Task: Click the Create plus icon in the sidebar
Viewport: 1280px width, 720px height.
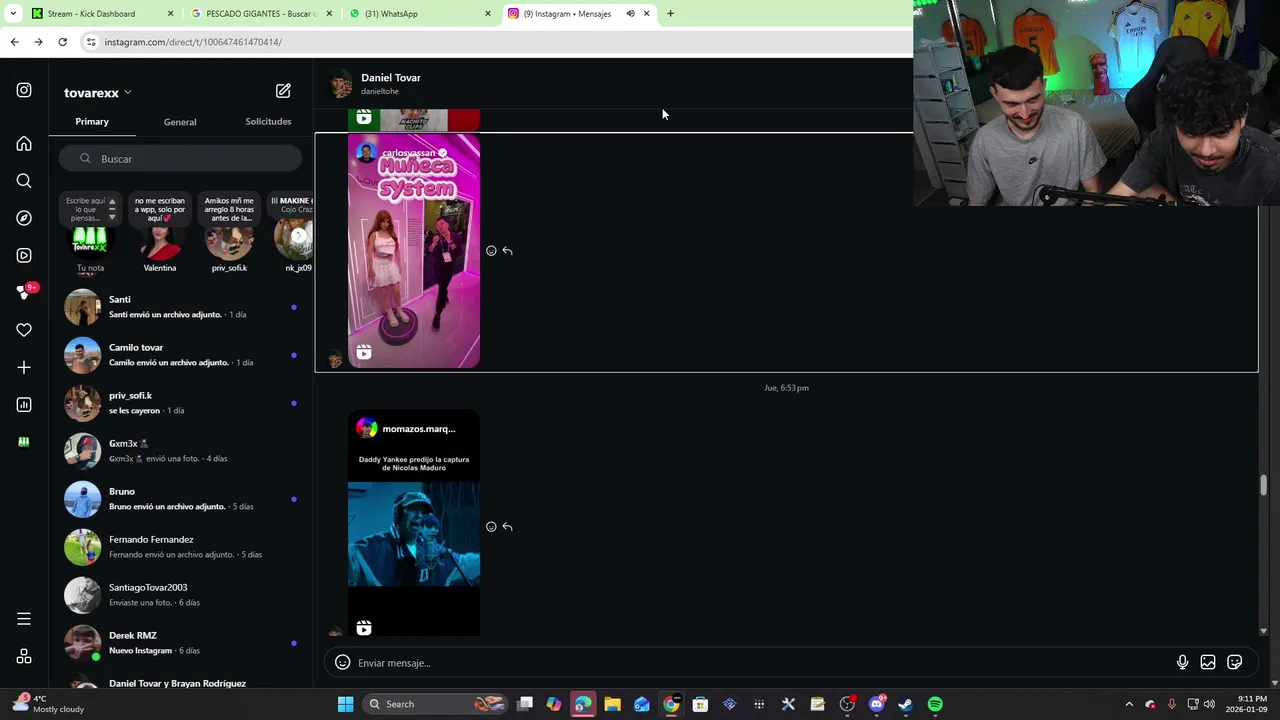Action: point(24,367)
